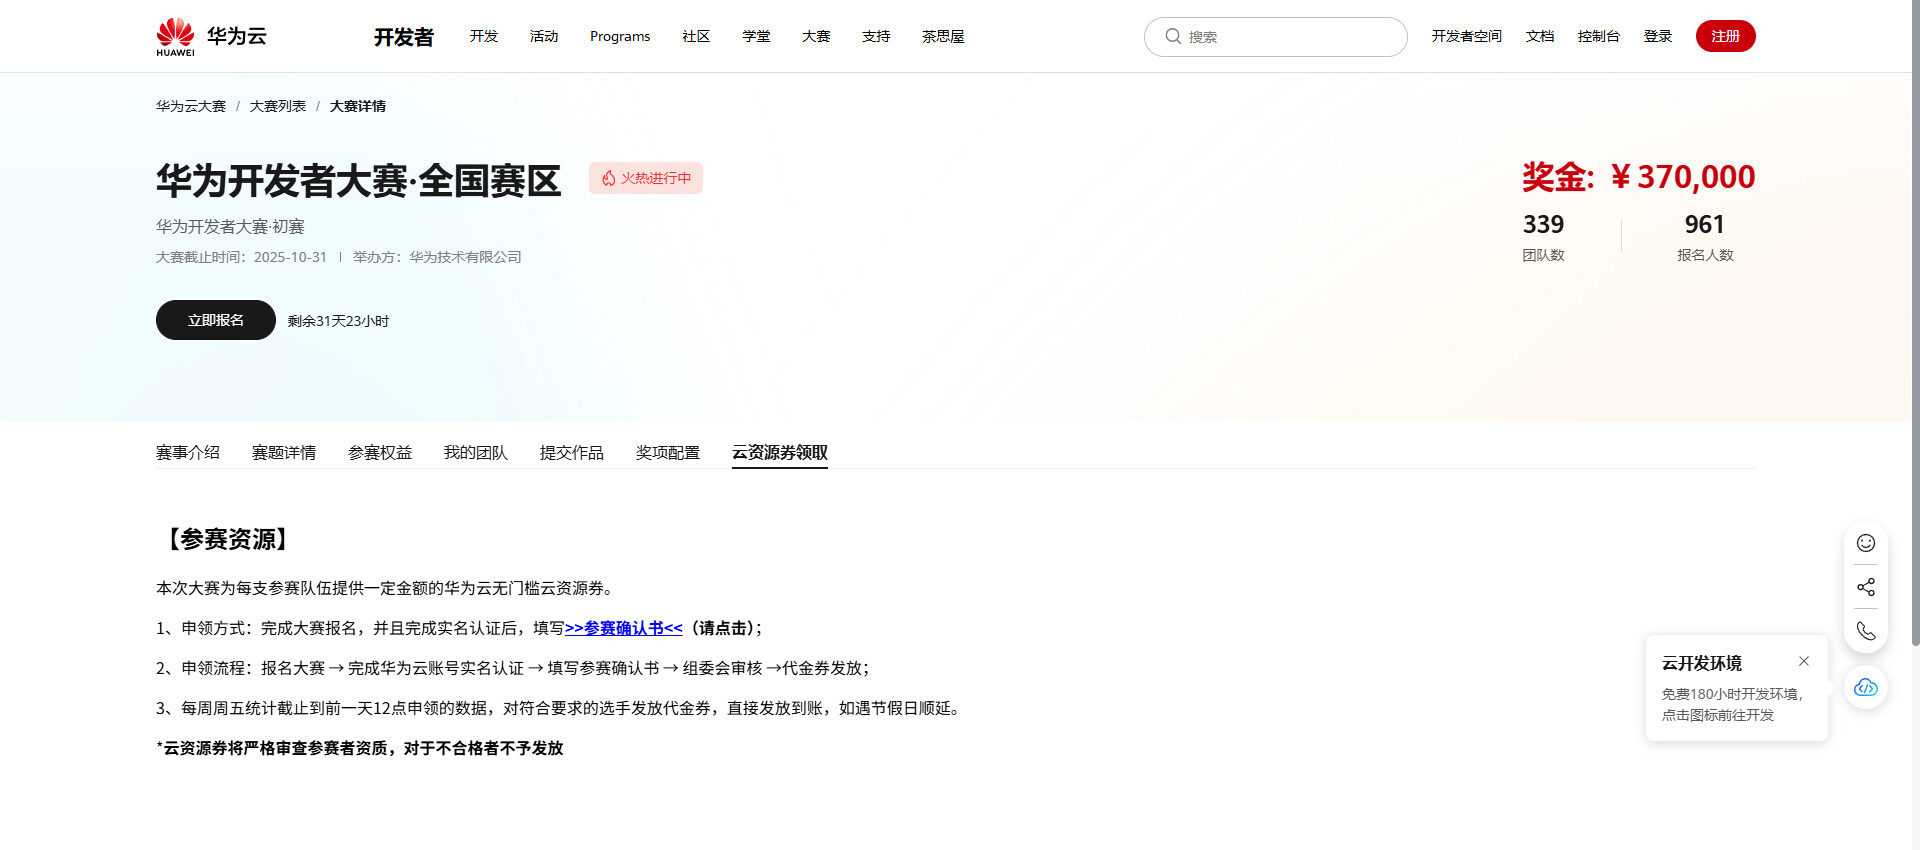
Task: Click the phone contact icon
Action: click(x=1865, y=631)
